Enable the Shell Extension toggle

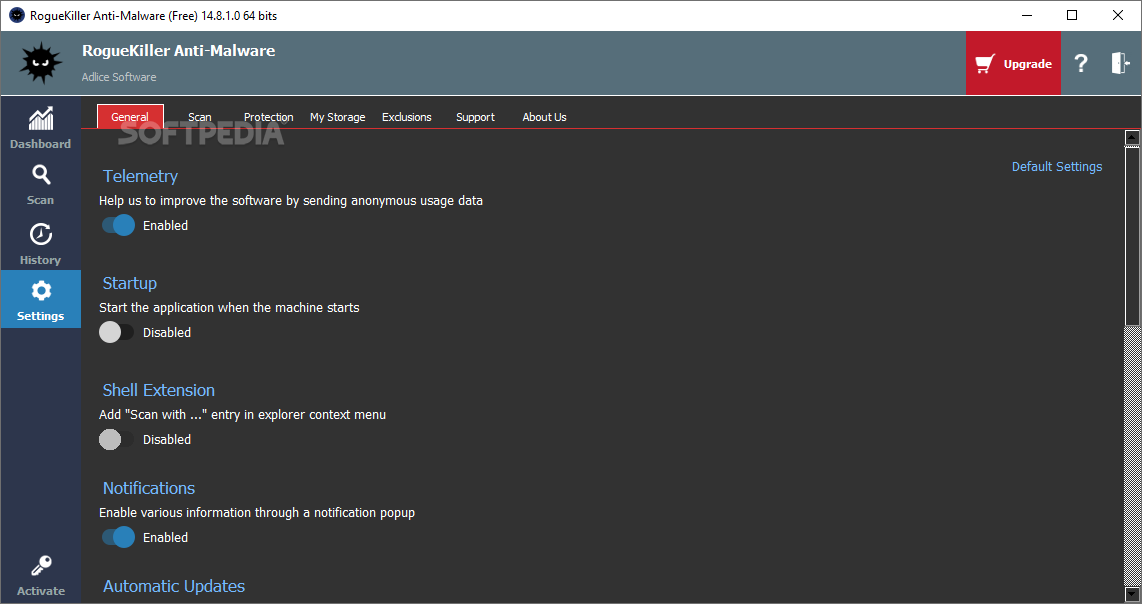[x=117, y=439]
